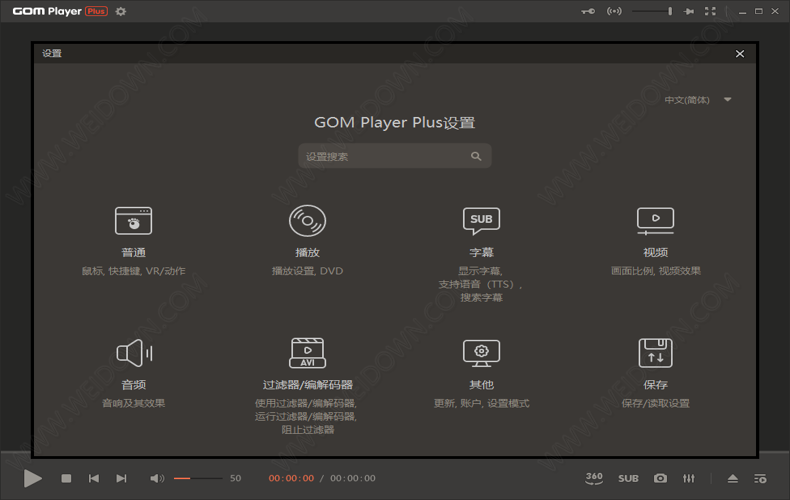Click the GOM Player Plus logo

(x=60, y=11)
